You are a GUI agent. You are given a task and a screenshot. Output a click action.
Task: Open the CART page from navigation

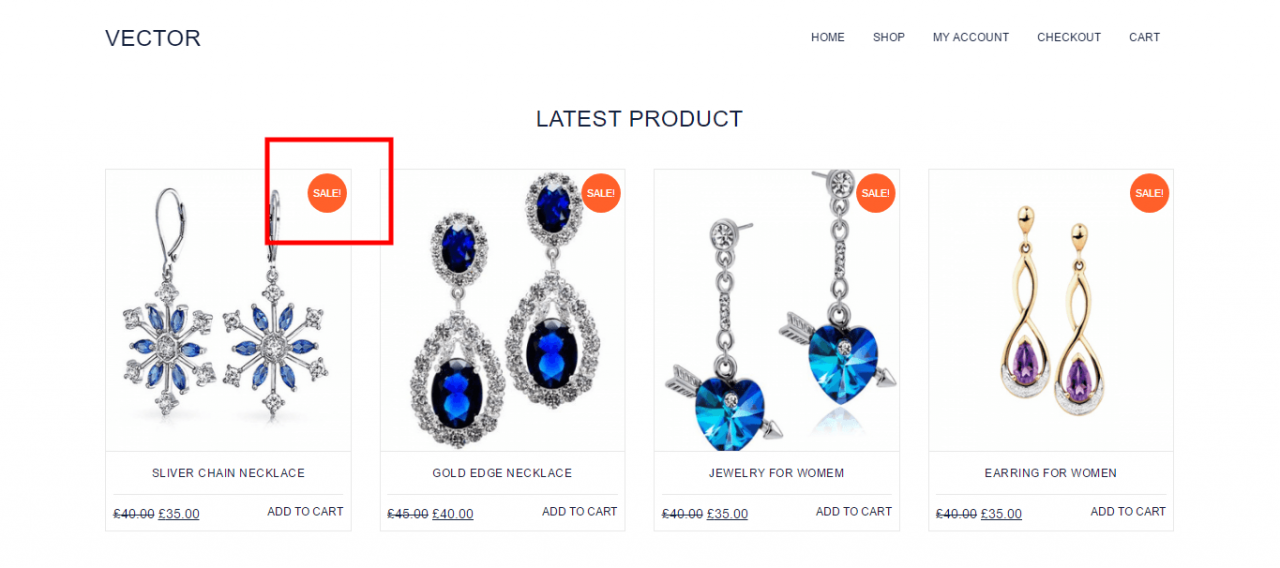pos(1145,37)
